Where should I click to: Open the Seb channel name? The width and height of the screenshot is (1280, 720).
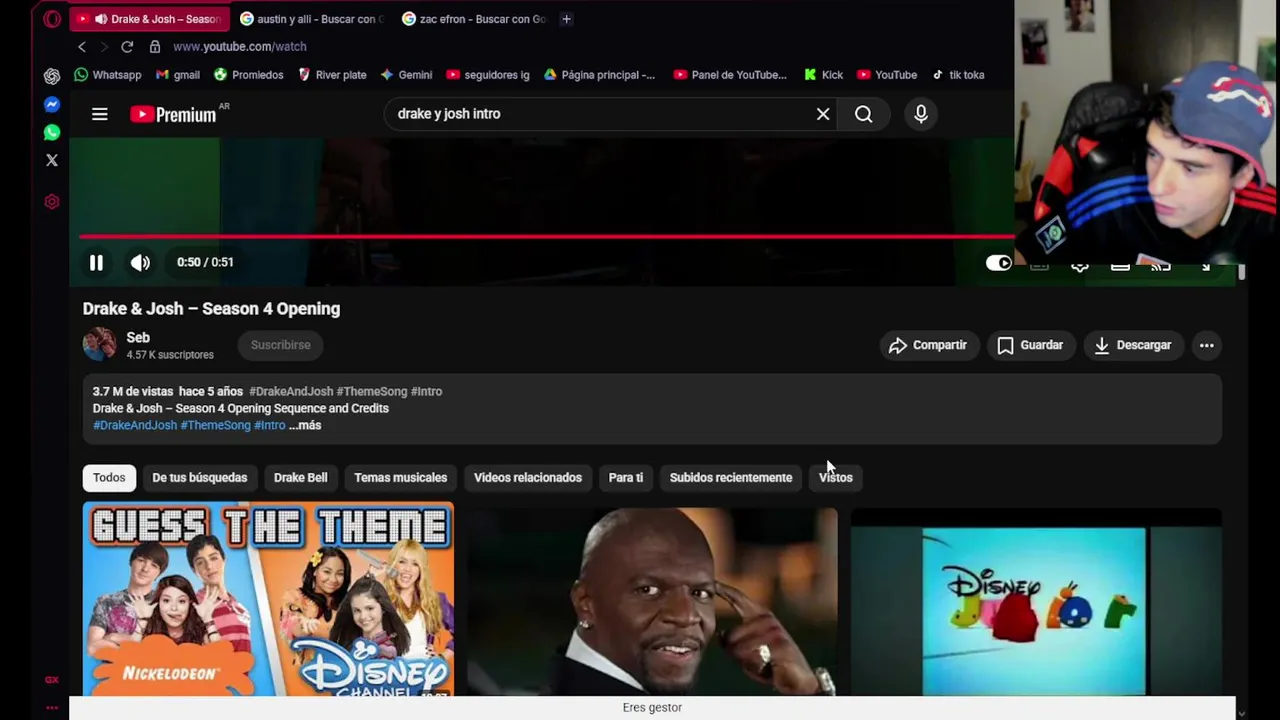pyautogui.click(x=138, y=338)
